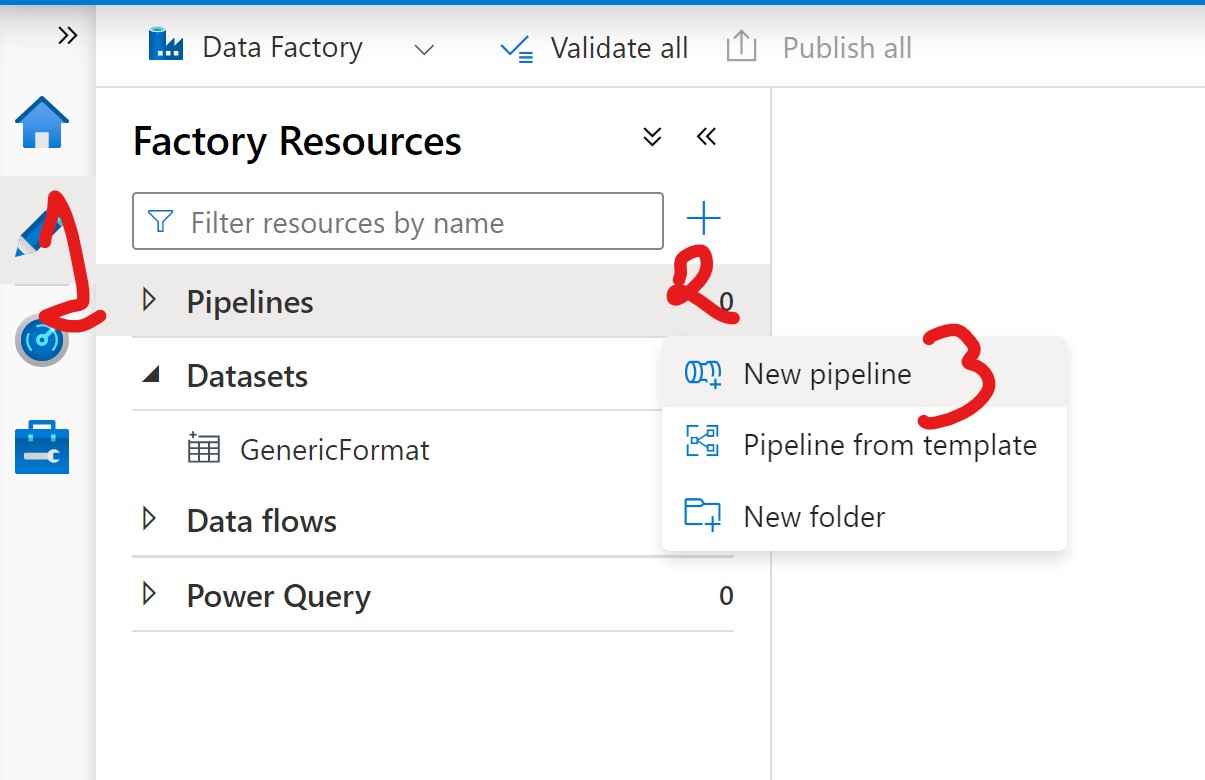
Task: Select Pipeline from template option
Action: (889, 444)
